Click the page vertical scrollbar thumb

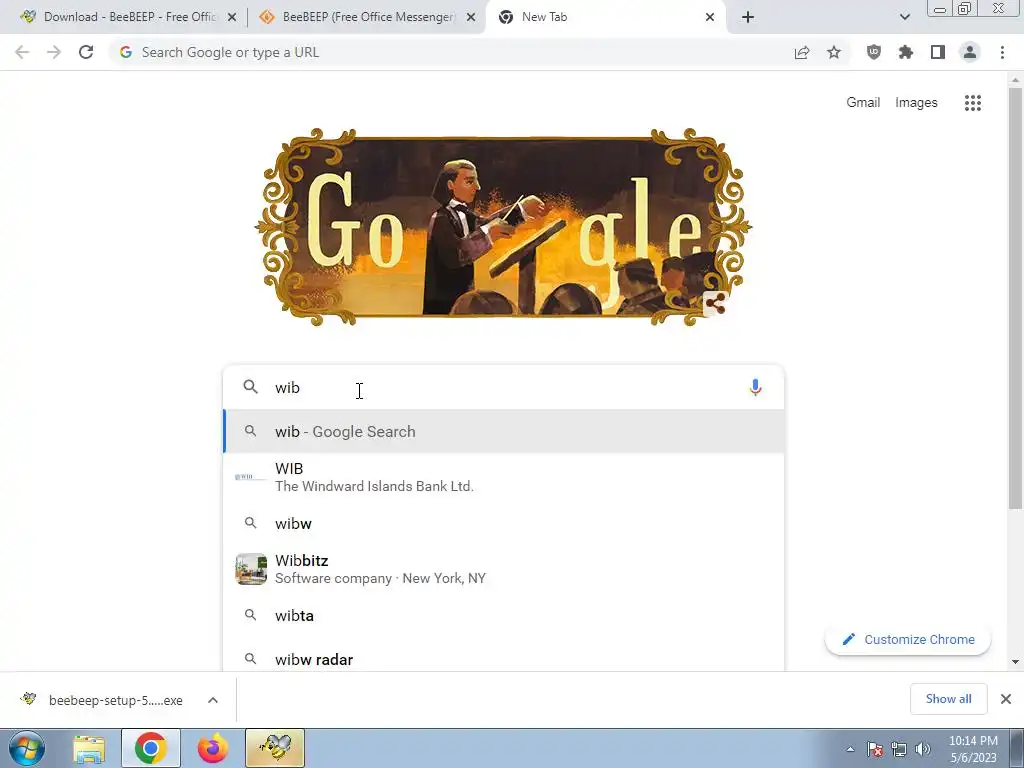1015,297
